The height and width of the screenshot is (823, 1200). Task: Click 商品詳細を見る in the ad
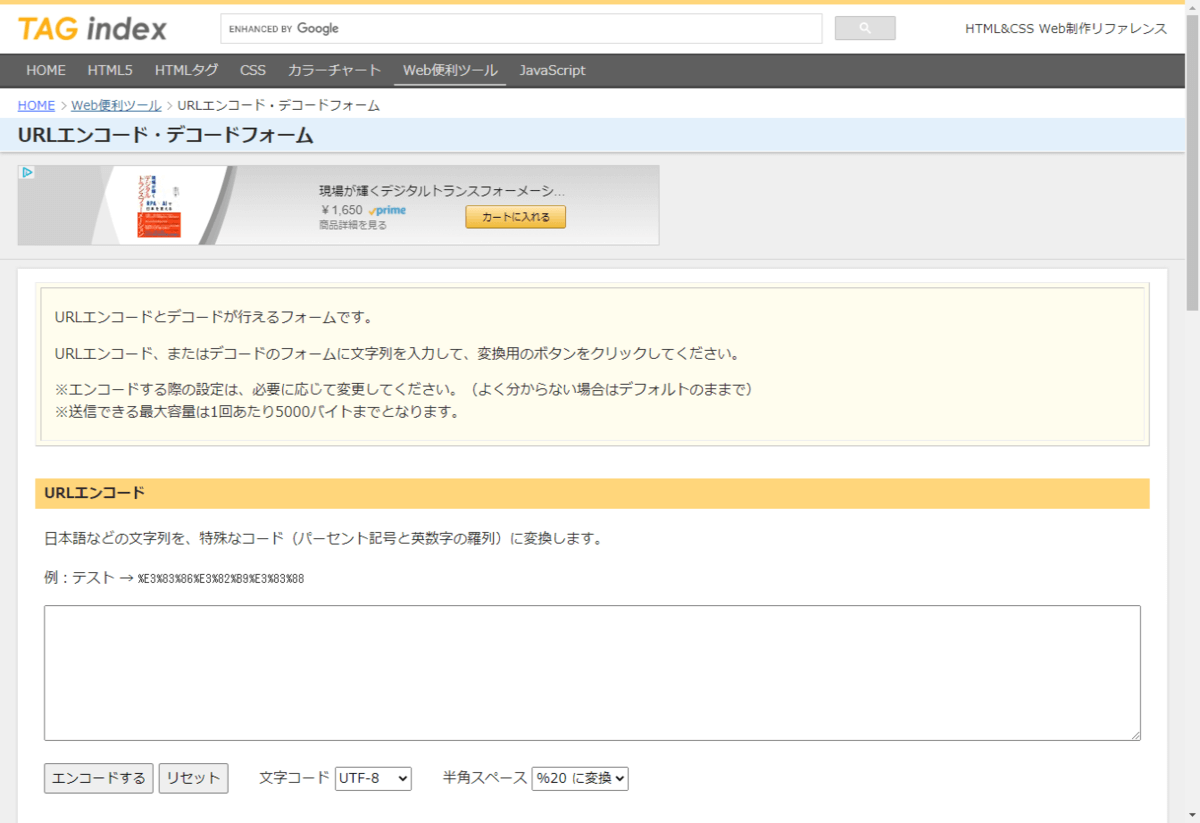pyautogui.click(x=353, y=225)
